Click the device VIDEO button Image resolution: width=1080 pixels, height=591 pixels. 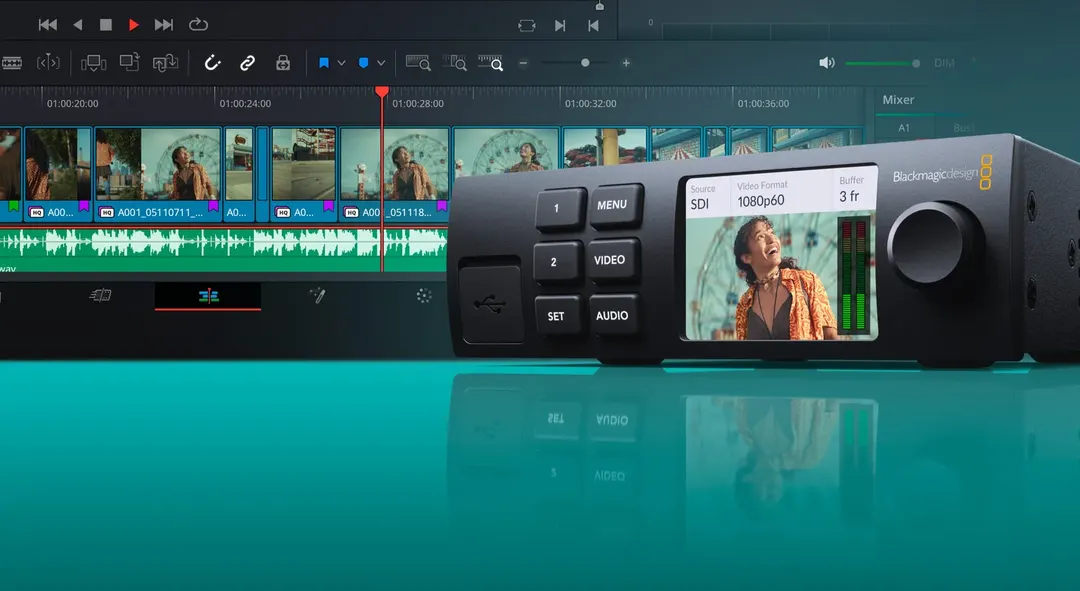[614, 260]
